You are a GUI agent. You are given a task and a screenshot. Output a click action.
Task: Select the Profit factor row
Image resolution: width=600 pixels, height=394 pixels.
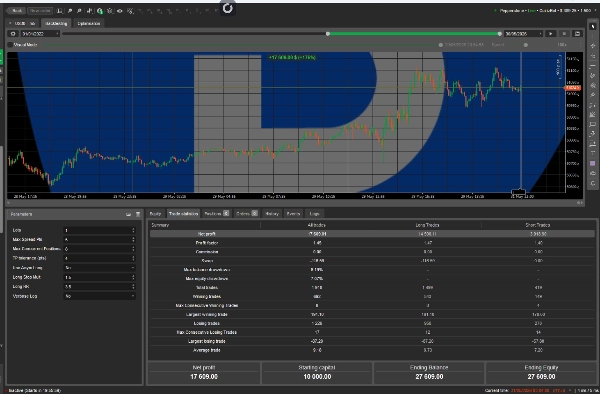[372, 243]
